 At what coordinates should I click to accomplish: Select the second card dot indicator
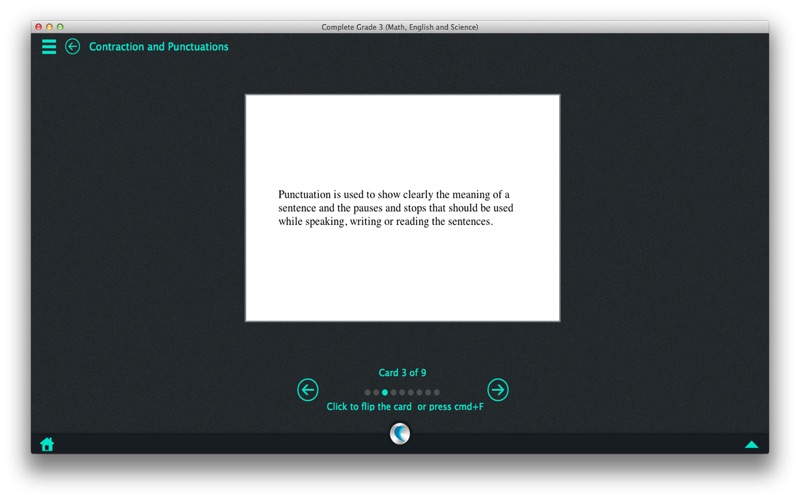pyautogui.click(x=376, y=392)
